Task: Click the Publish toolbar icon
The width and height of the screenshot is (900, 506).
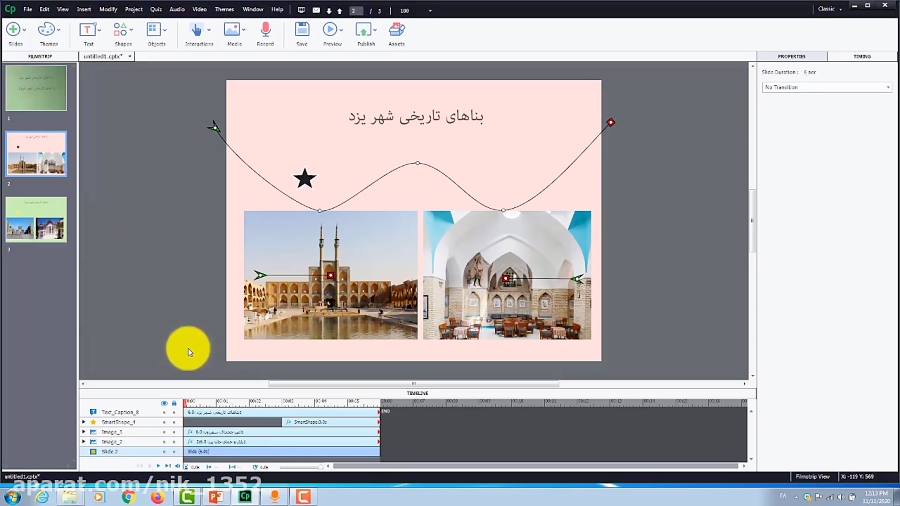Action: [x=363, y=29]
